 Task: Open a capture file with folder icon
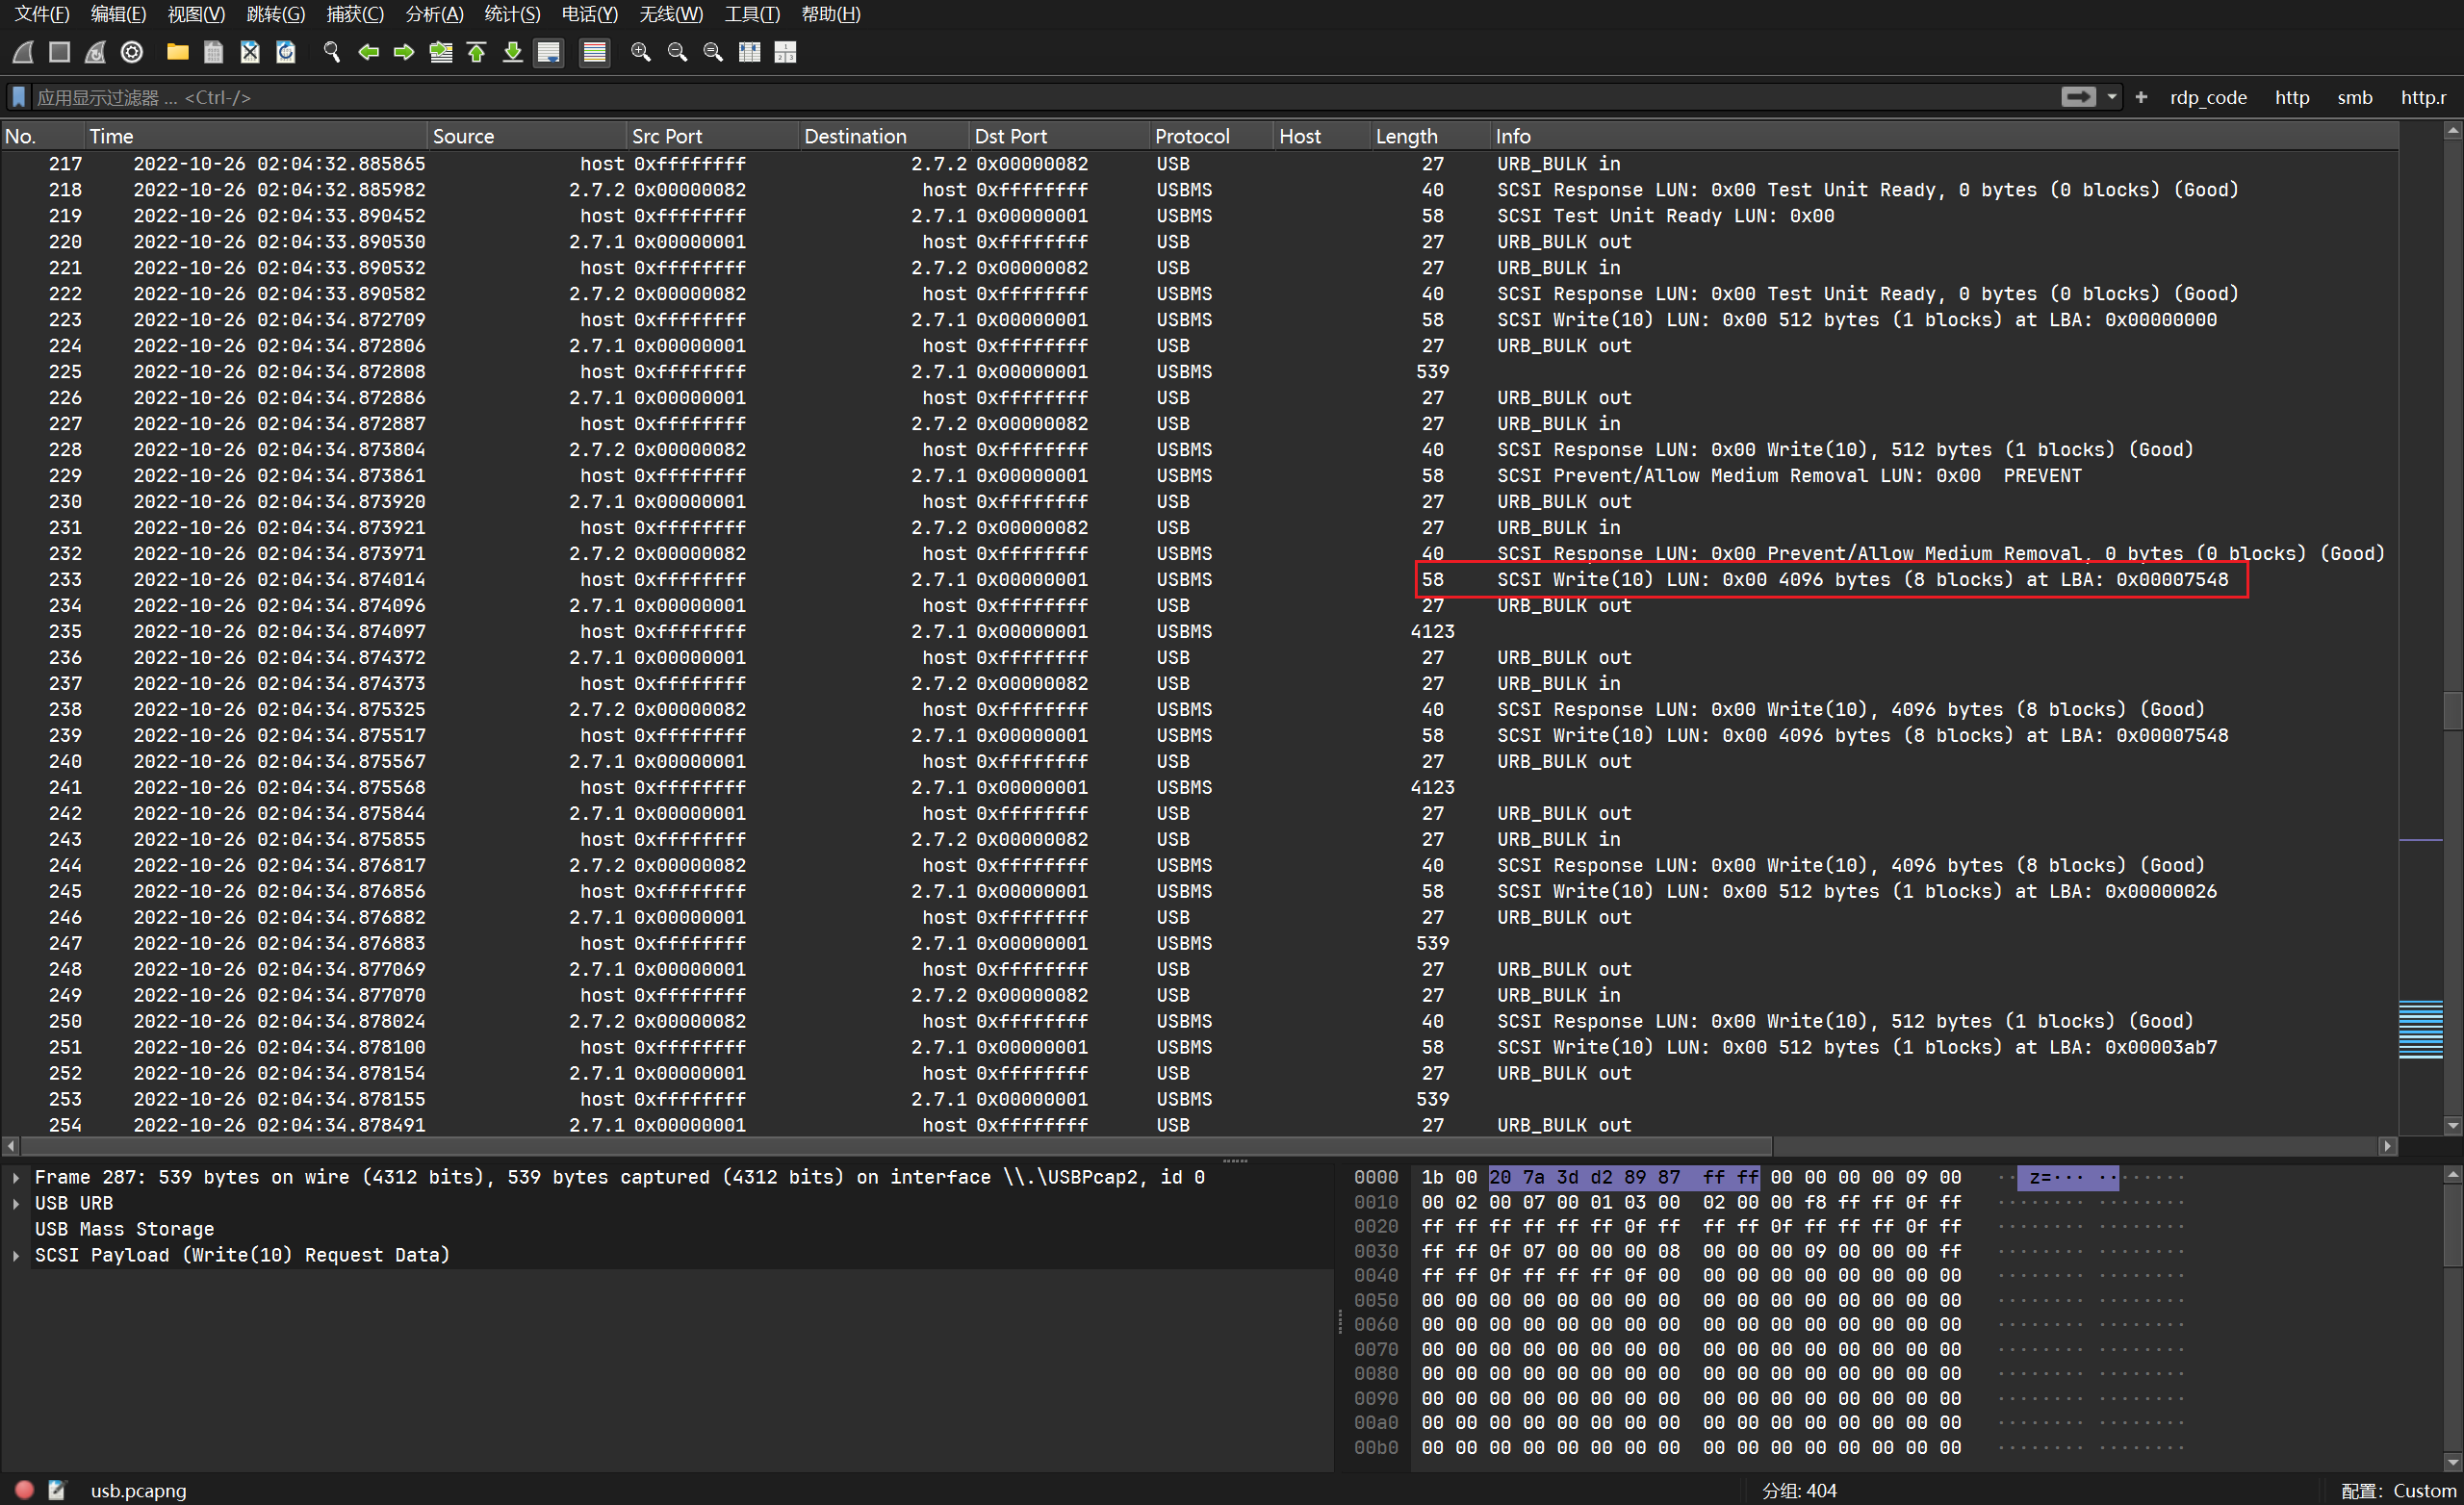point(178,52)
